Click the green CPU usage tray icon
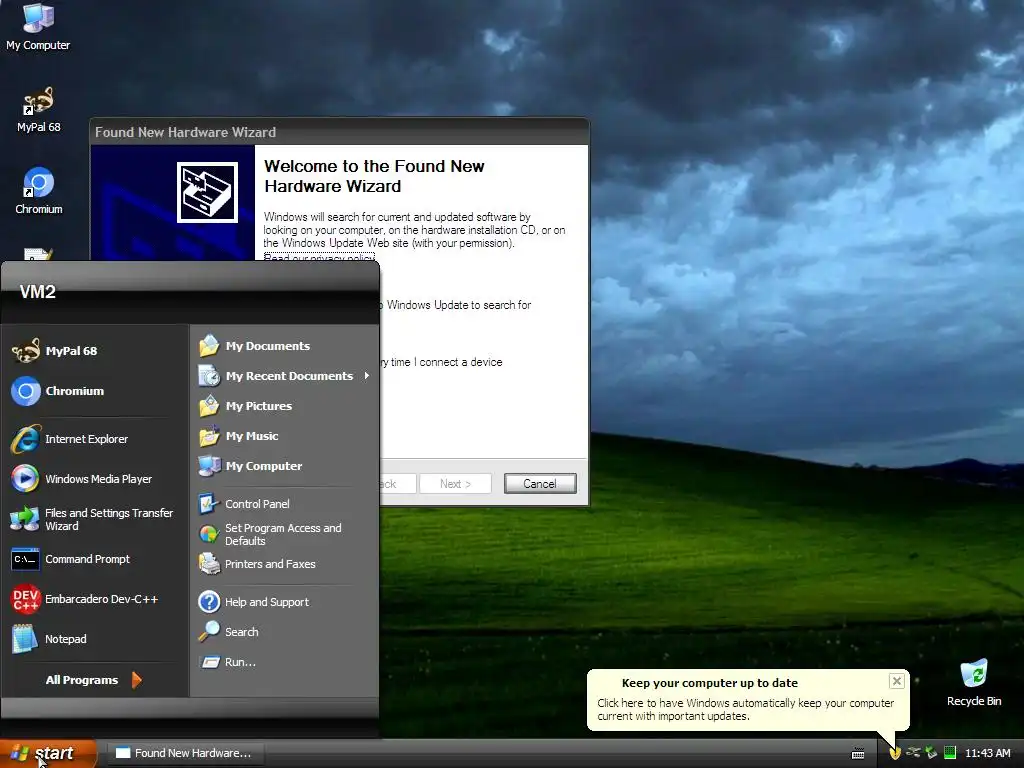 (950, 753)
